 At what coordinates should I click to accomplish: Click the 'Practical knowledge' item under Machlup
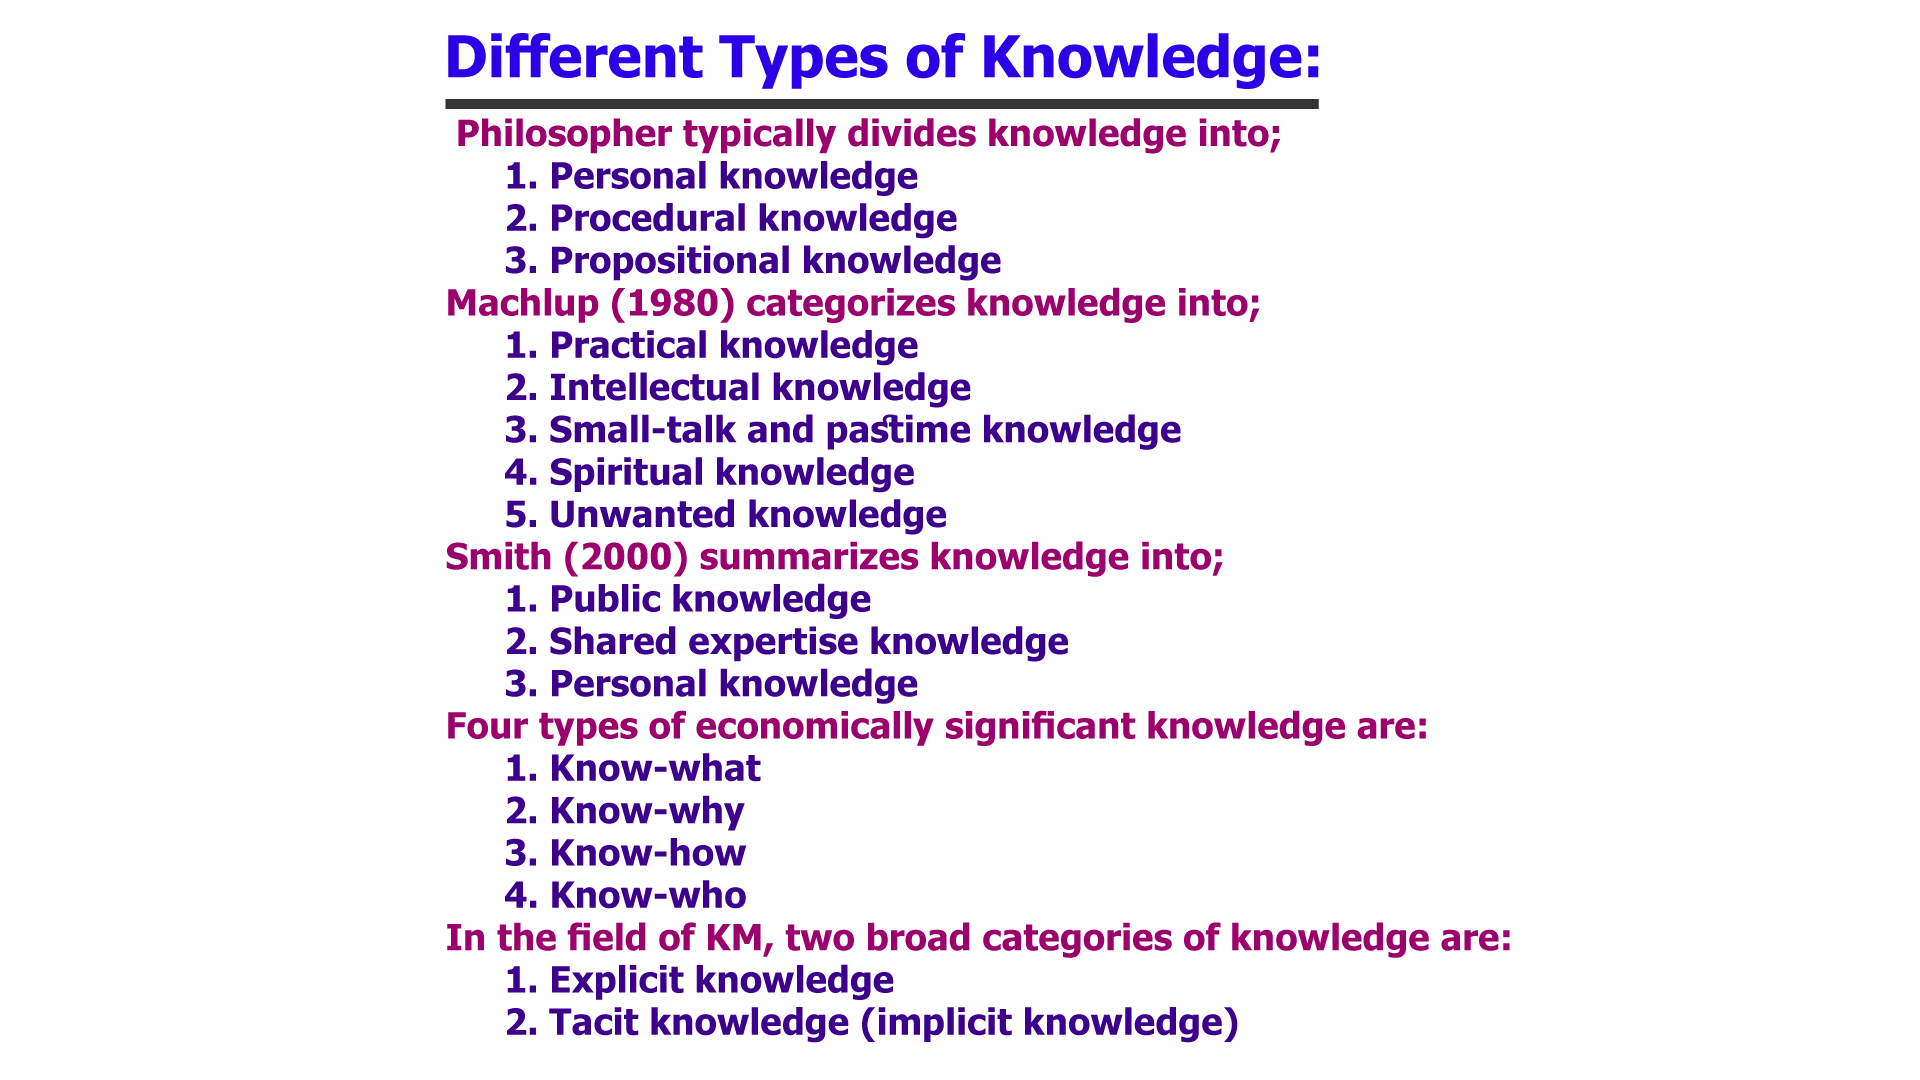click(733, 344)
